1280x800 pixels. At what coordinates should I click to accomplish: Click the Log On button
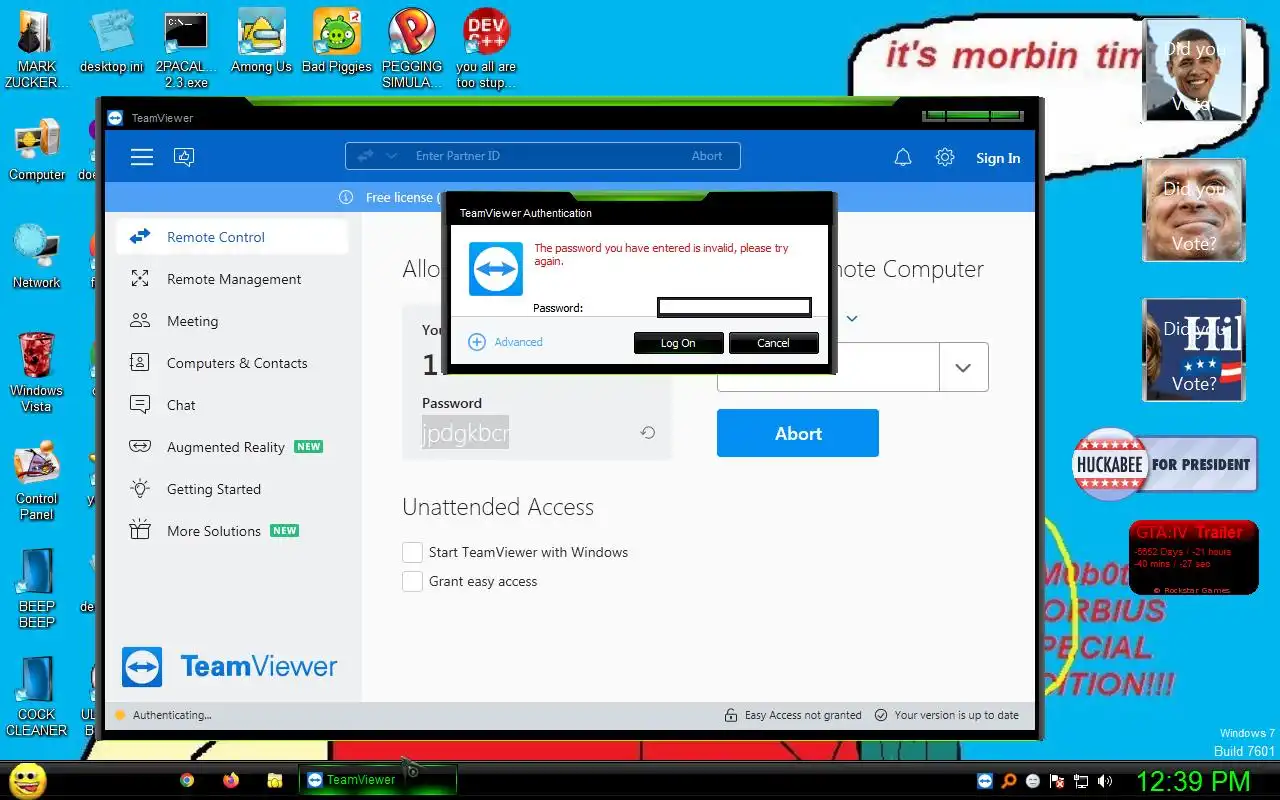pos(678,343)
